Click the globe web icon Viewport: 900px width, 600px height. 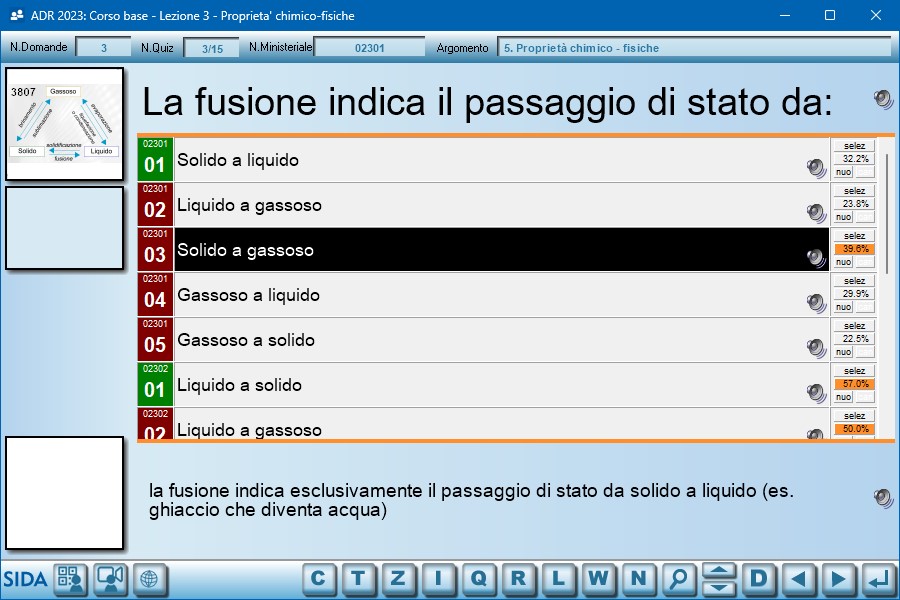150,579
